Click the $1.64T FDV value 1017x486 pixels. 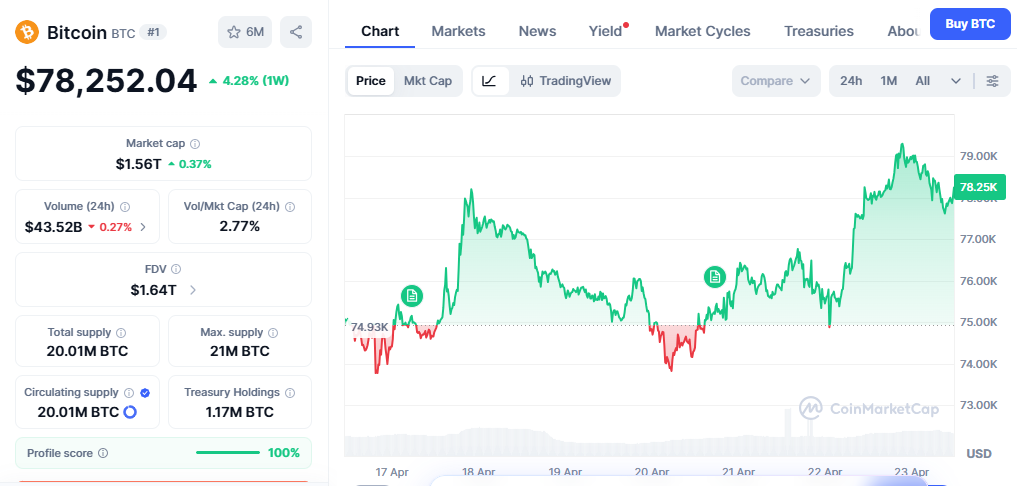coord(153,290)
